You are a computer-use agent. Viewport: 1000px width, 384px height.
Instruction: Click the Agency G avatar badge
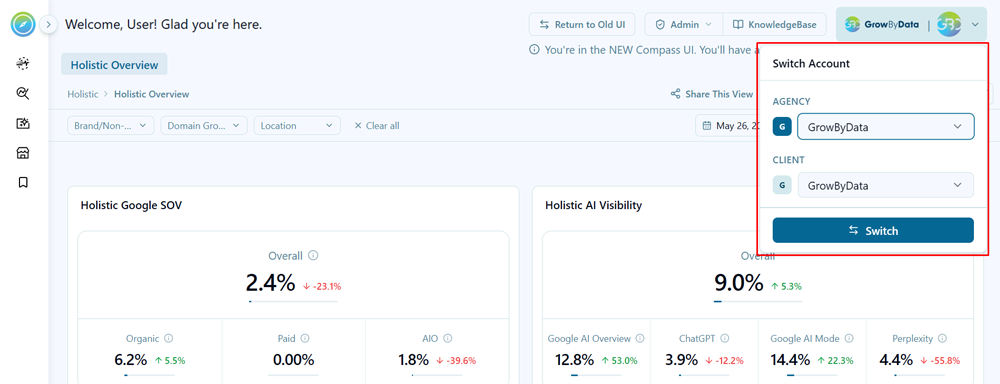tap(782, 127)
